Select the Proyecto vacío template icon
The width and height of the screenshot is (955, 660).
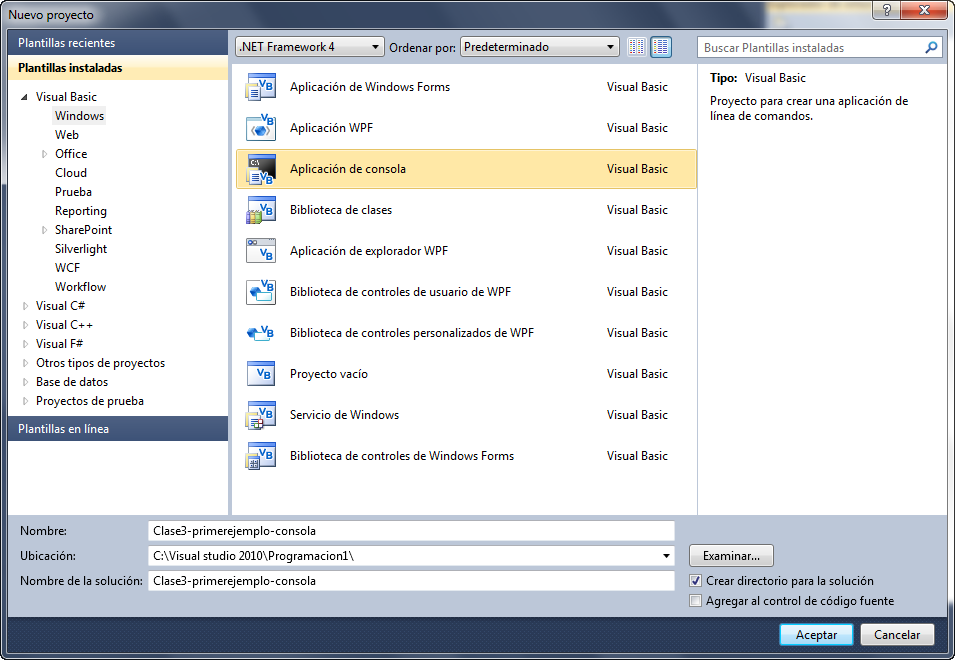pyautogui.click(x=260, y=373)
